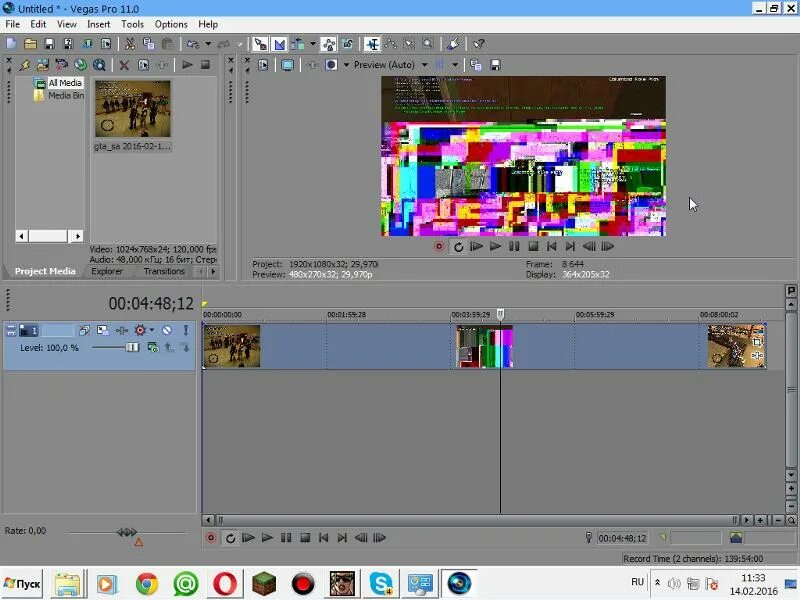800x600 pixels.
Task: Open the Options menu
Action: coord(171,24)
